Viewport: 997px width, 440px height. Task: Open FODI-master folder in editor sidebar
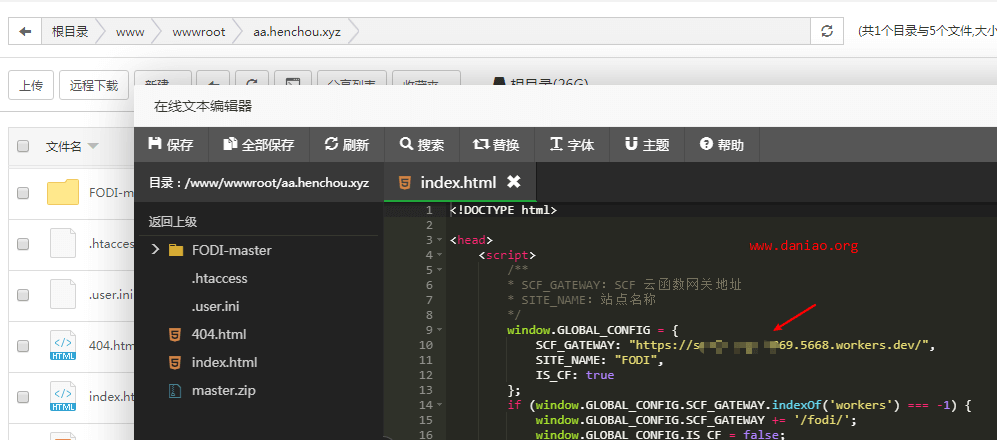click(231, 250)
